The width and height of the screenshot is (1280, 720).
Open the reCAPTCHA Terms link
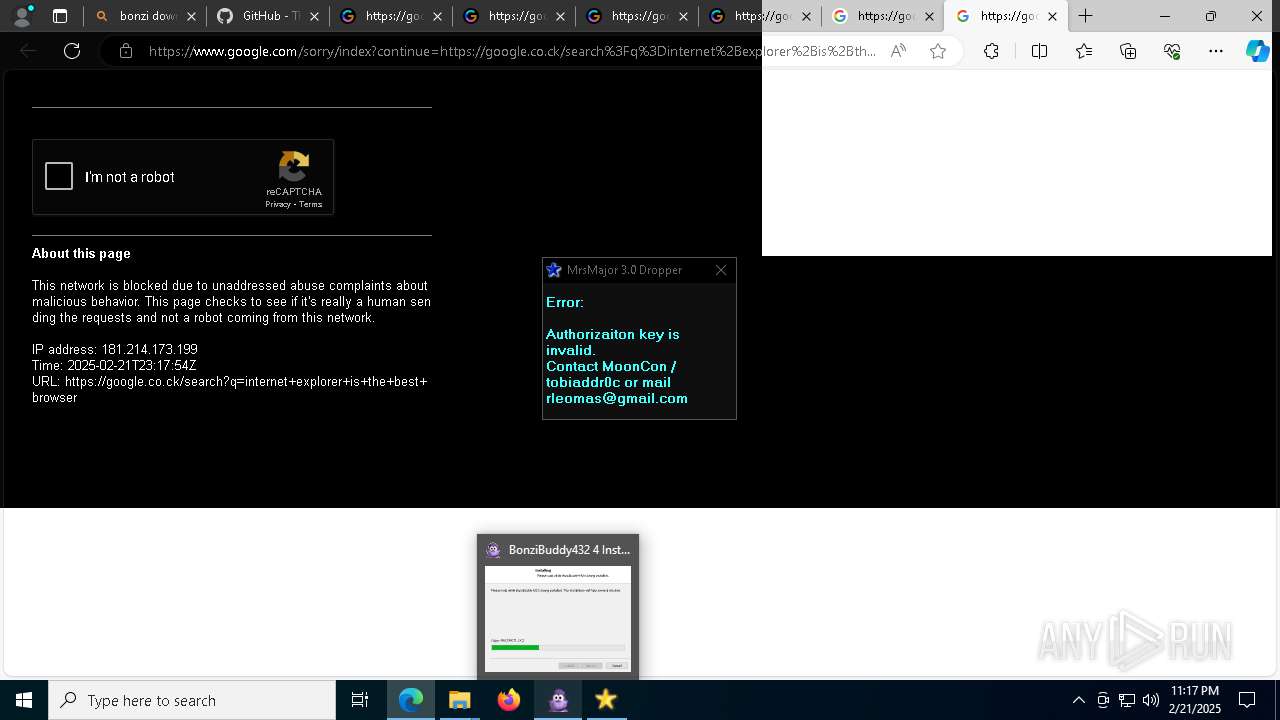pos(311,204)
